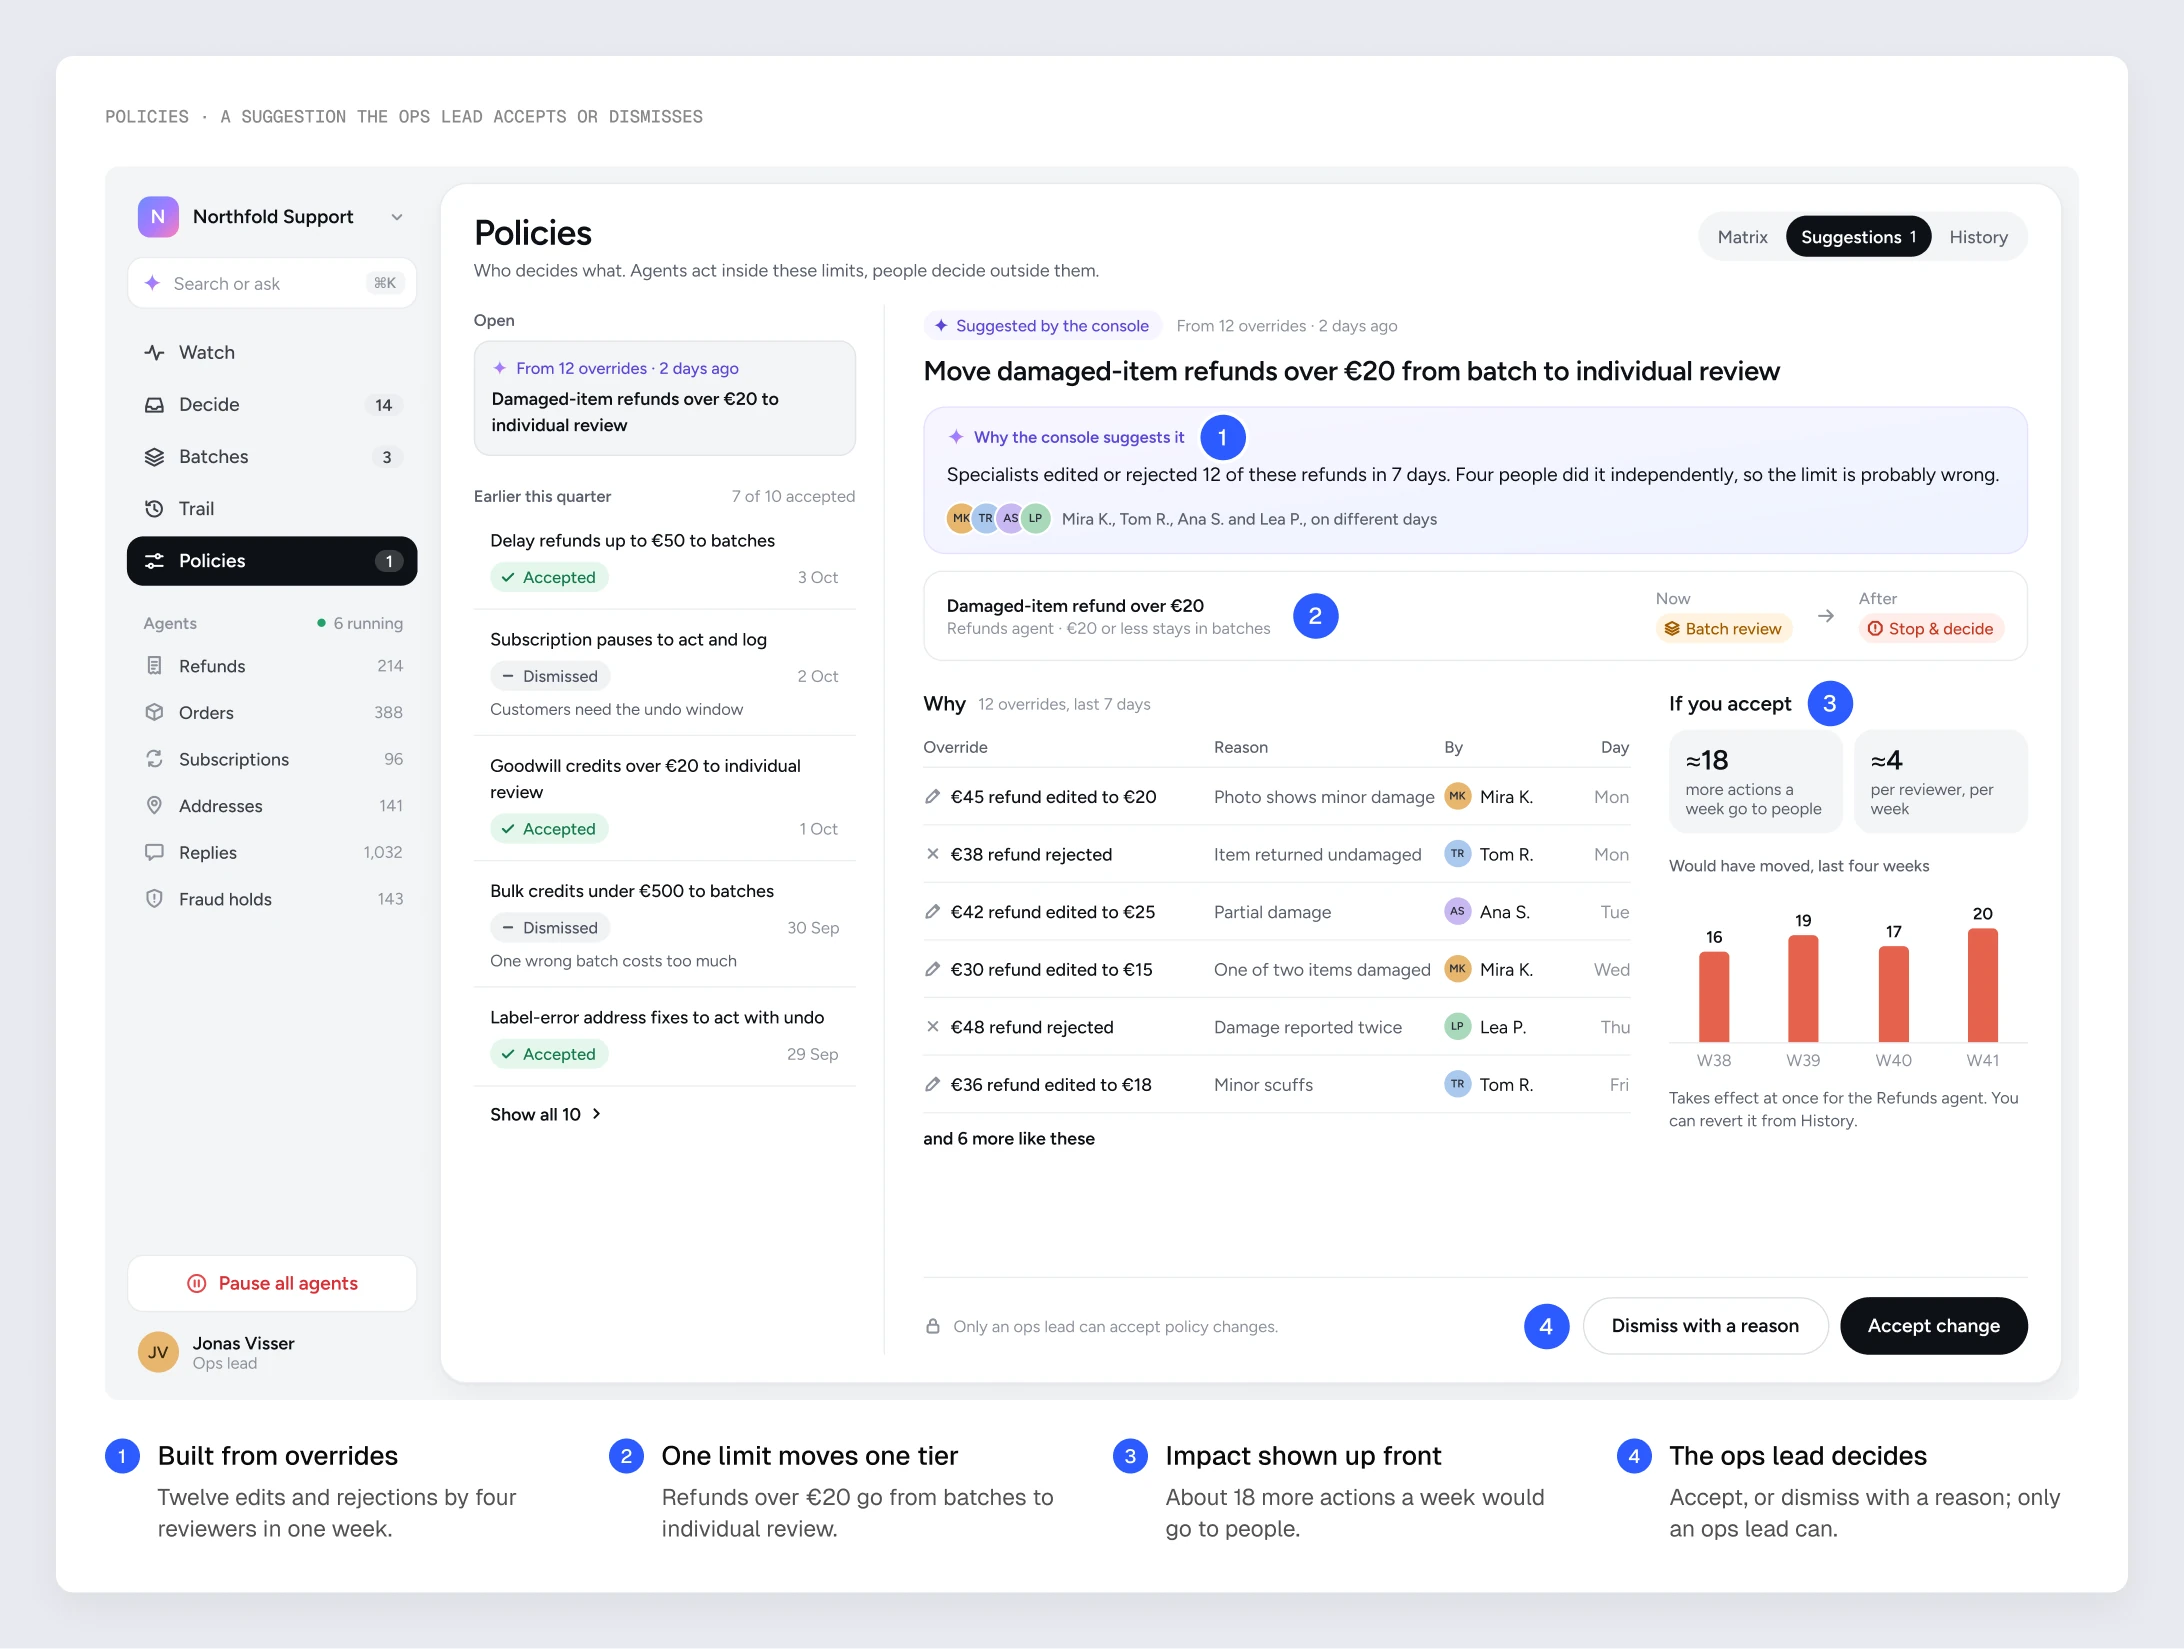Click the Suggested by the console chip
Image resolution: width=2184 pixels, height=1649 pixels.
point(1041,326)
